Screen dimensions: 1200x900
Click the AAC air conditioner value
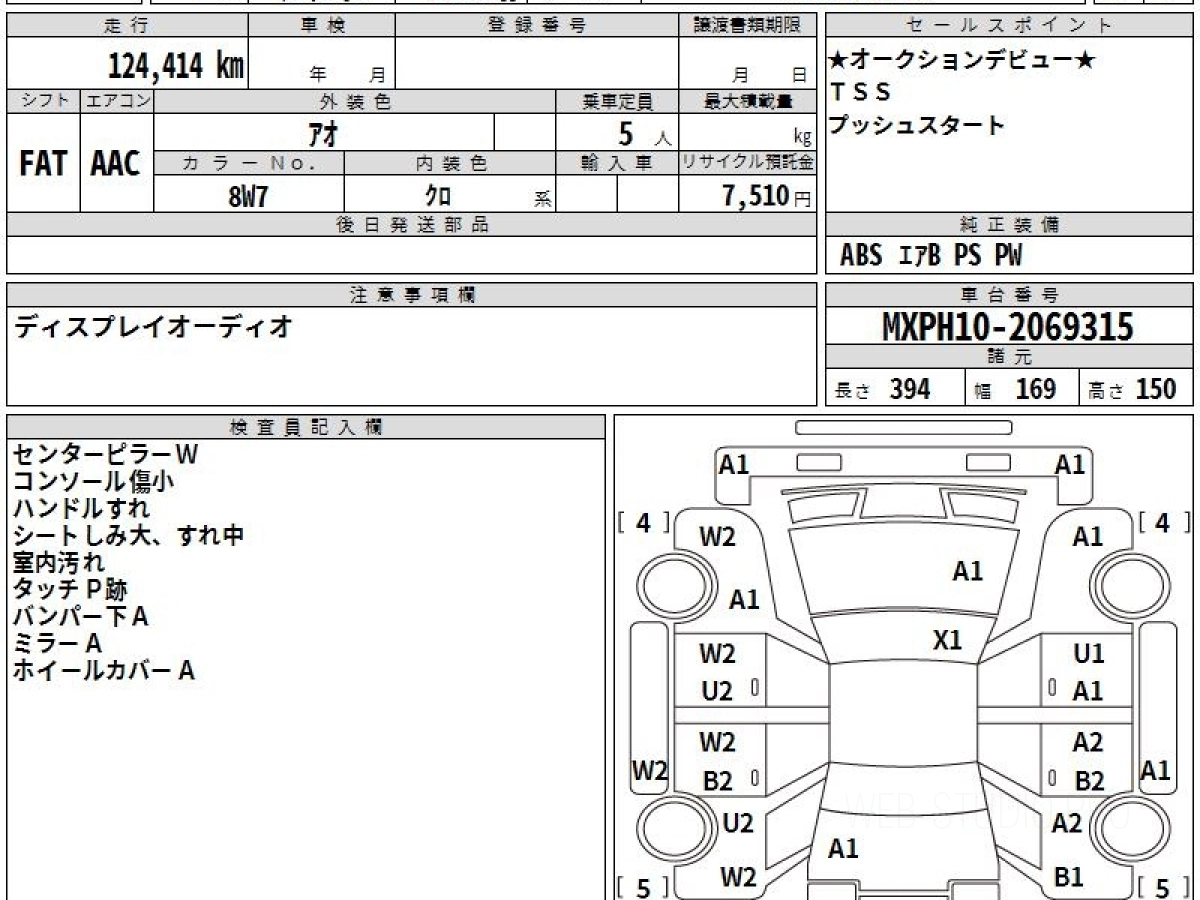(116, 164)
